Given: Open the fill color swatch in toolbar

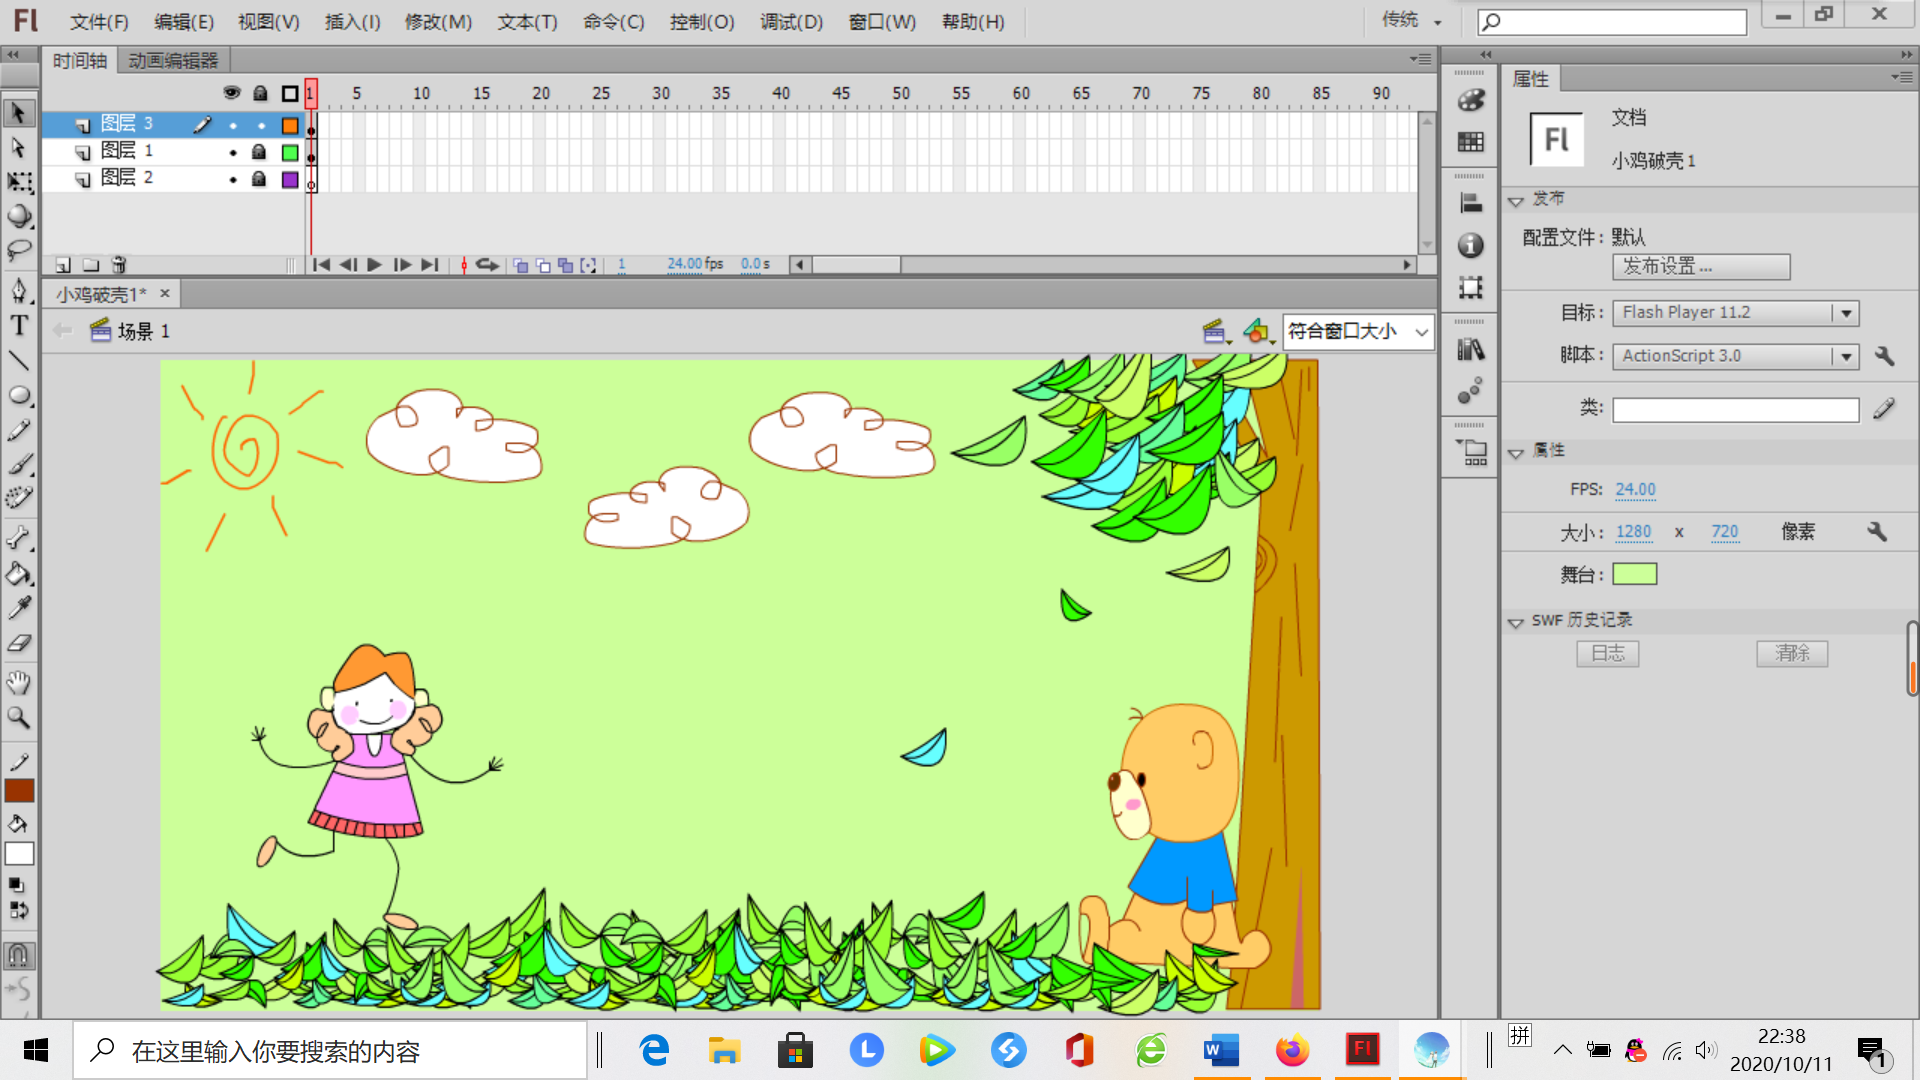Looking at the screenshot, I should pyautogui.click(x=19, y=853).
